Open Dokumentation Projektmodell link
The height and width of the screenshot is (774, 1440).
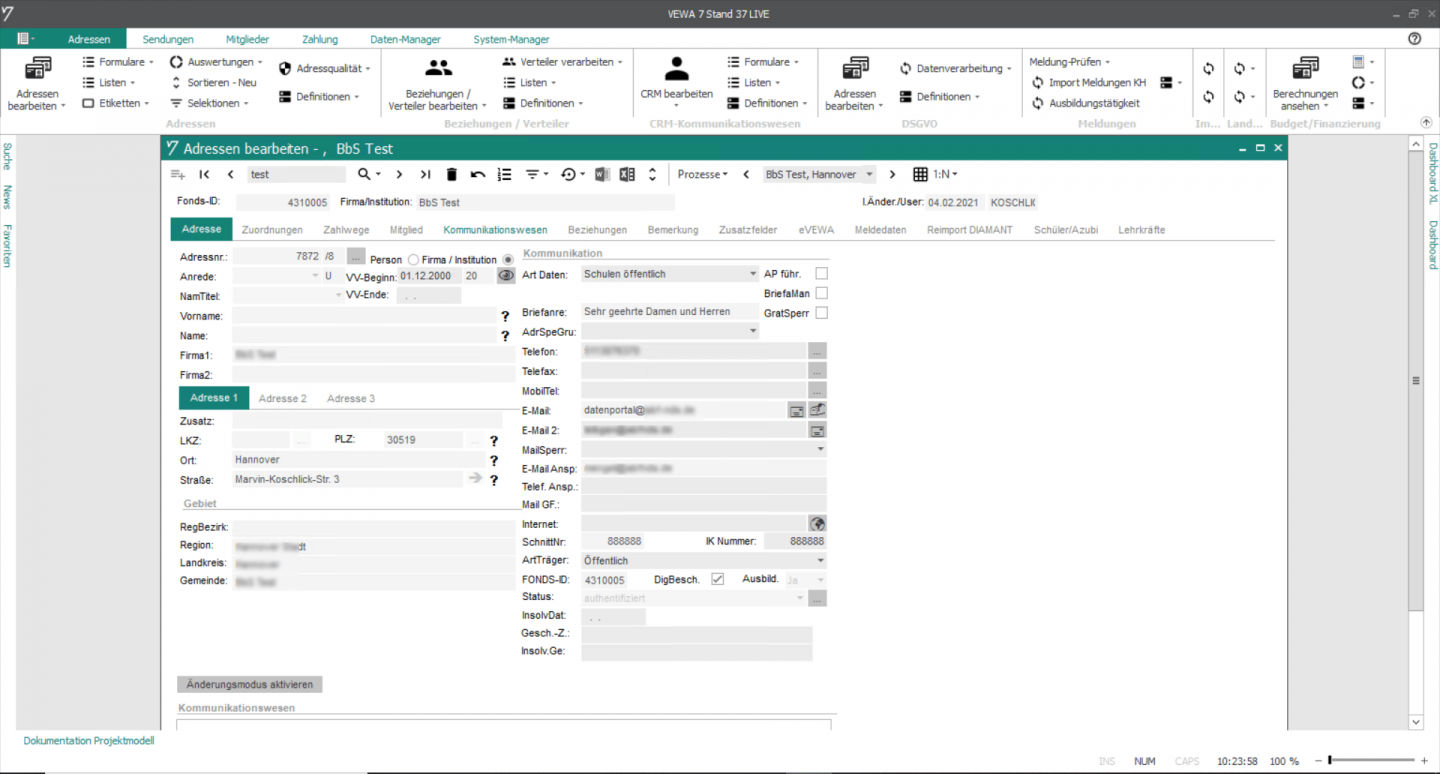(89, 741)
